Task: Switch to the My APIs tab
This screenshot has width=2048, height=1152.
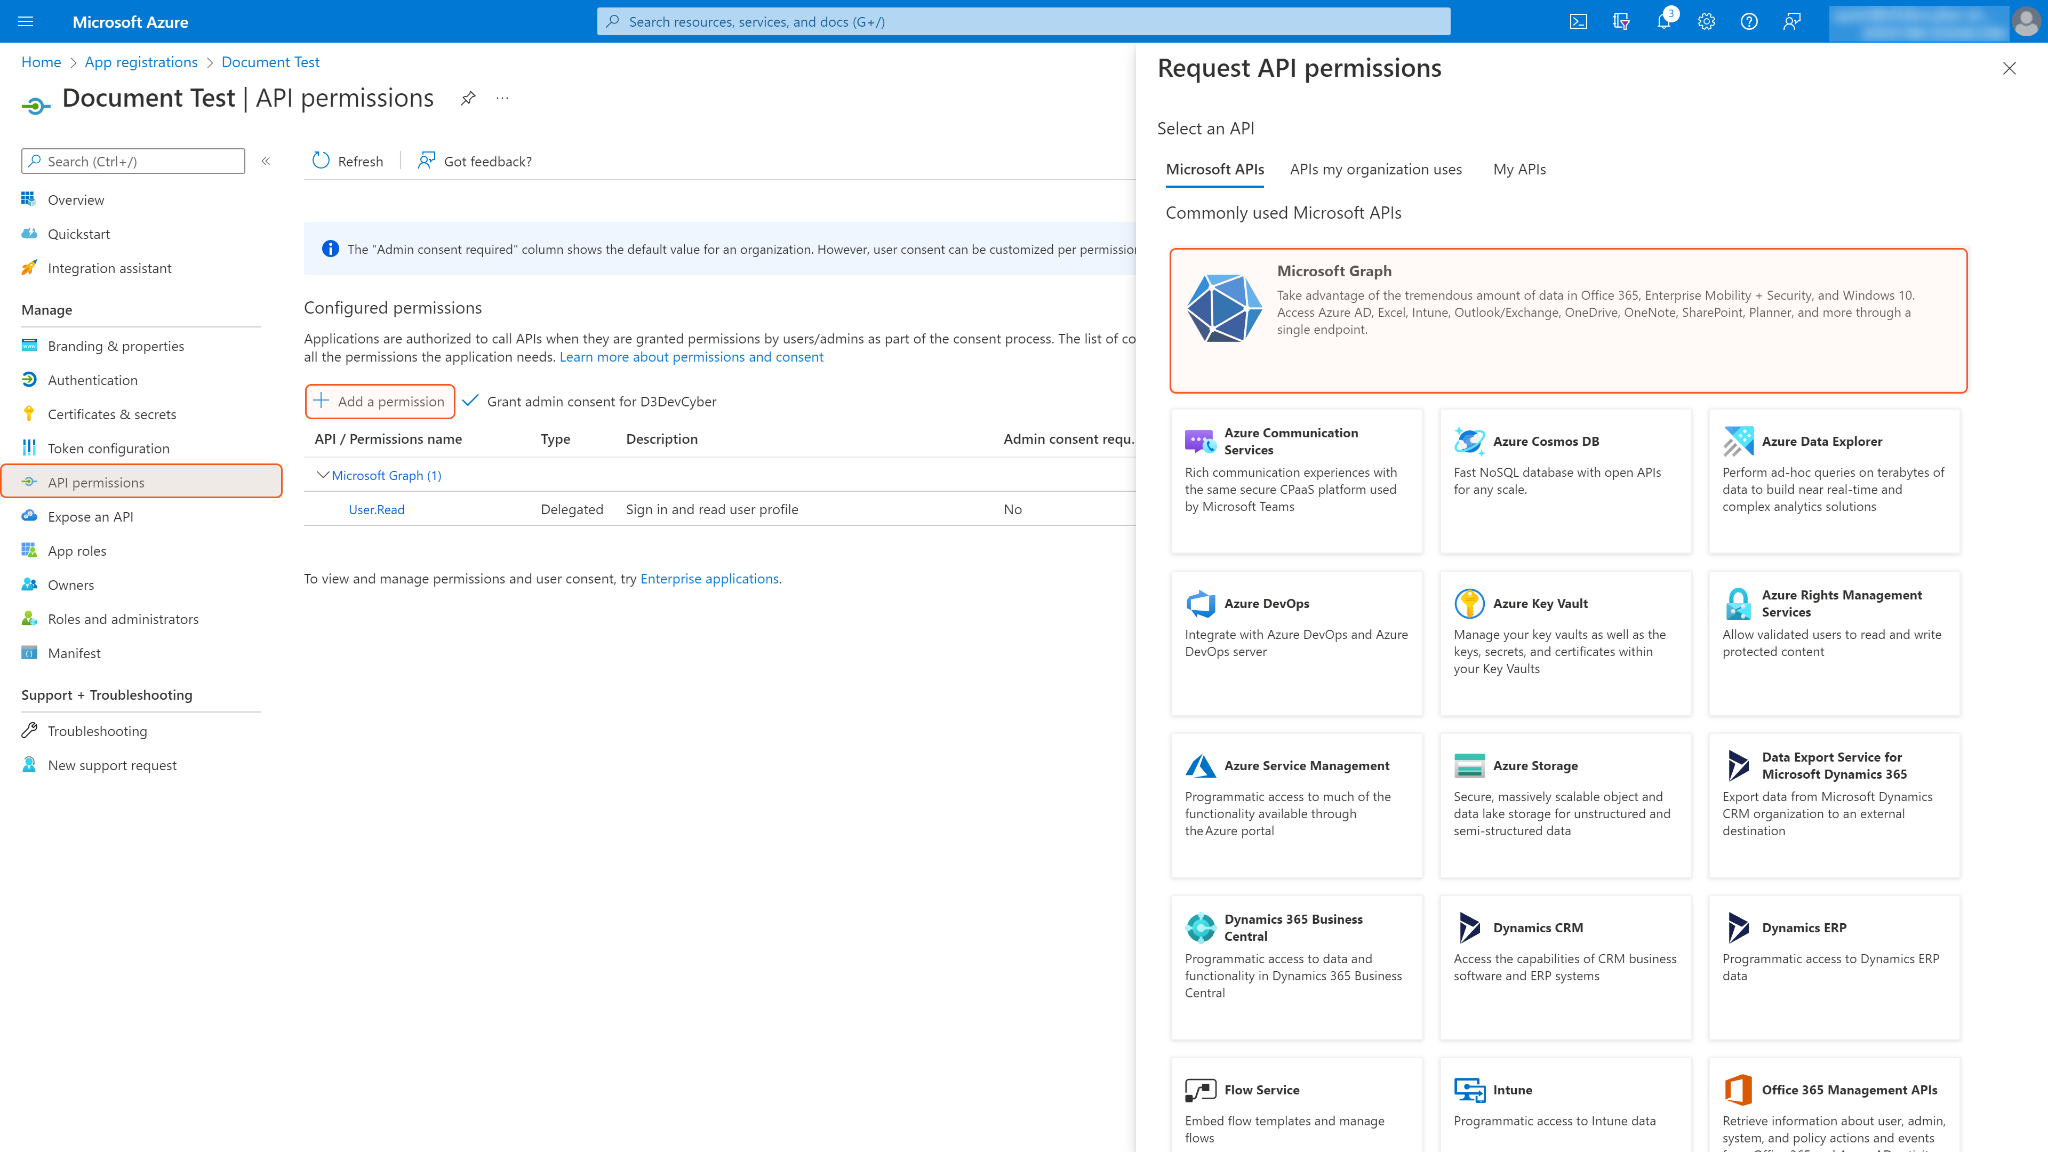Action: point(1519,169)
